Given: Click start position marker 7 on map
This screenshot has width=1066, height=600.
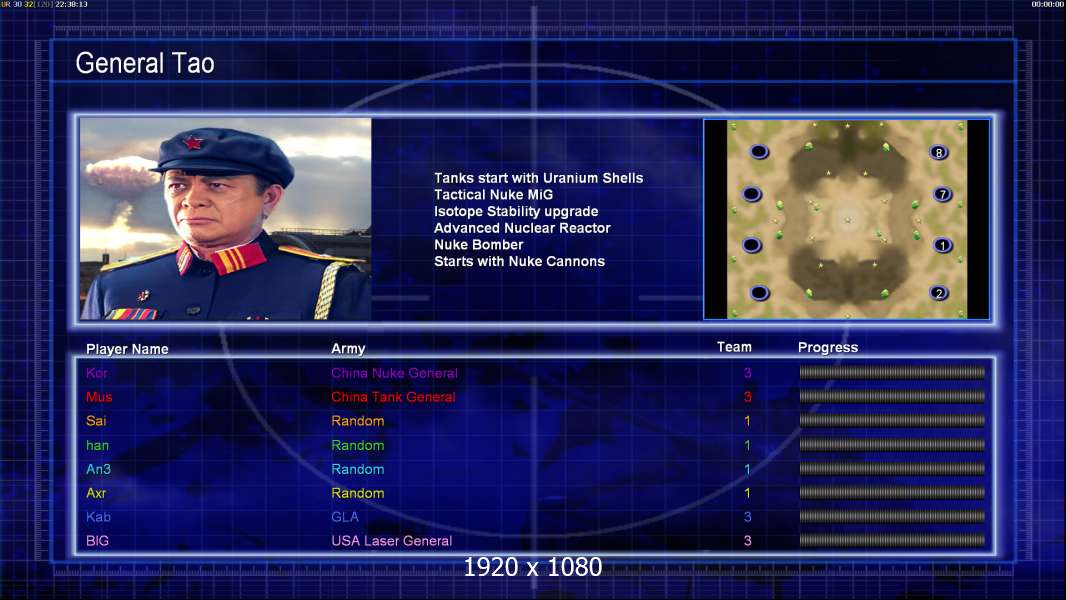Looking at the screenshot, I should (942, 194).
